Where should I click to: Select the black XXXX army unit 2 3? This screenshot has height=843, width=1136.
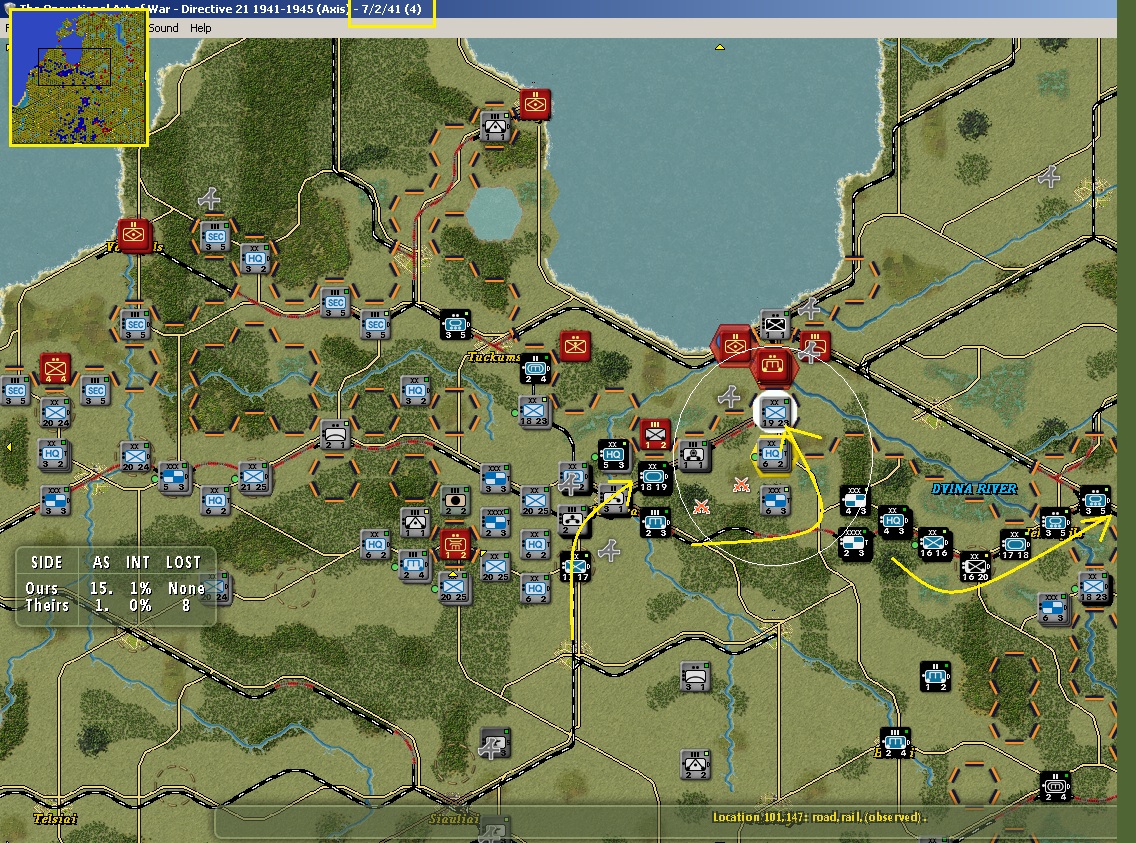coord(854,542)
